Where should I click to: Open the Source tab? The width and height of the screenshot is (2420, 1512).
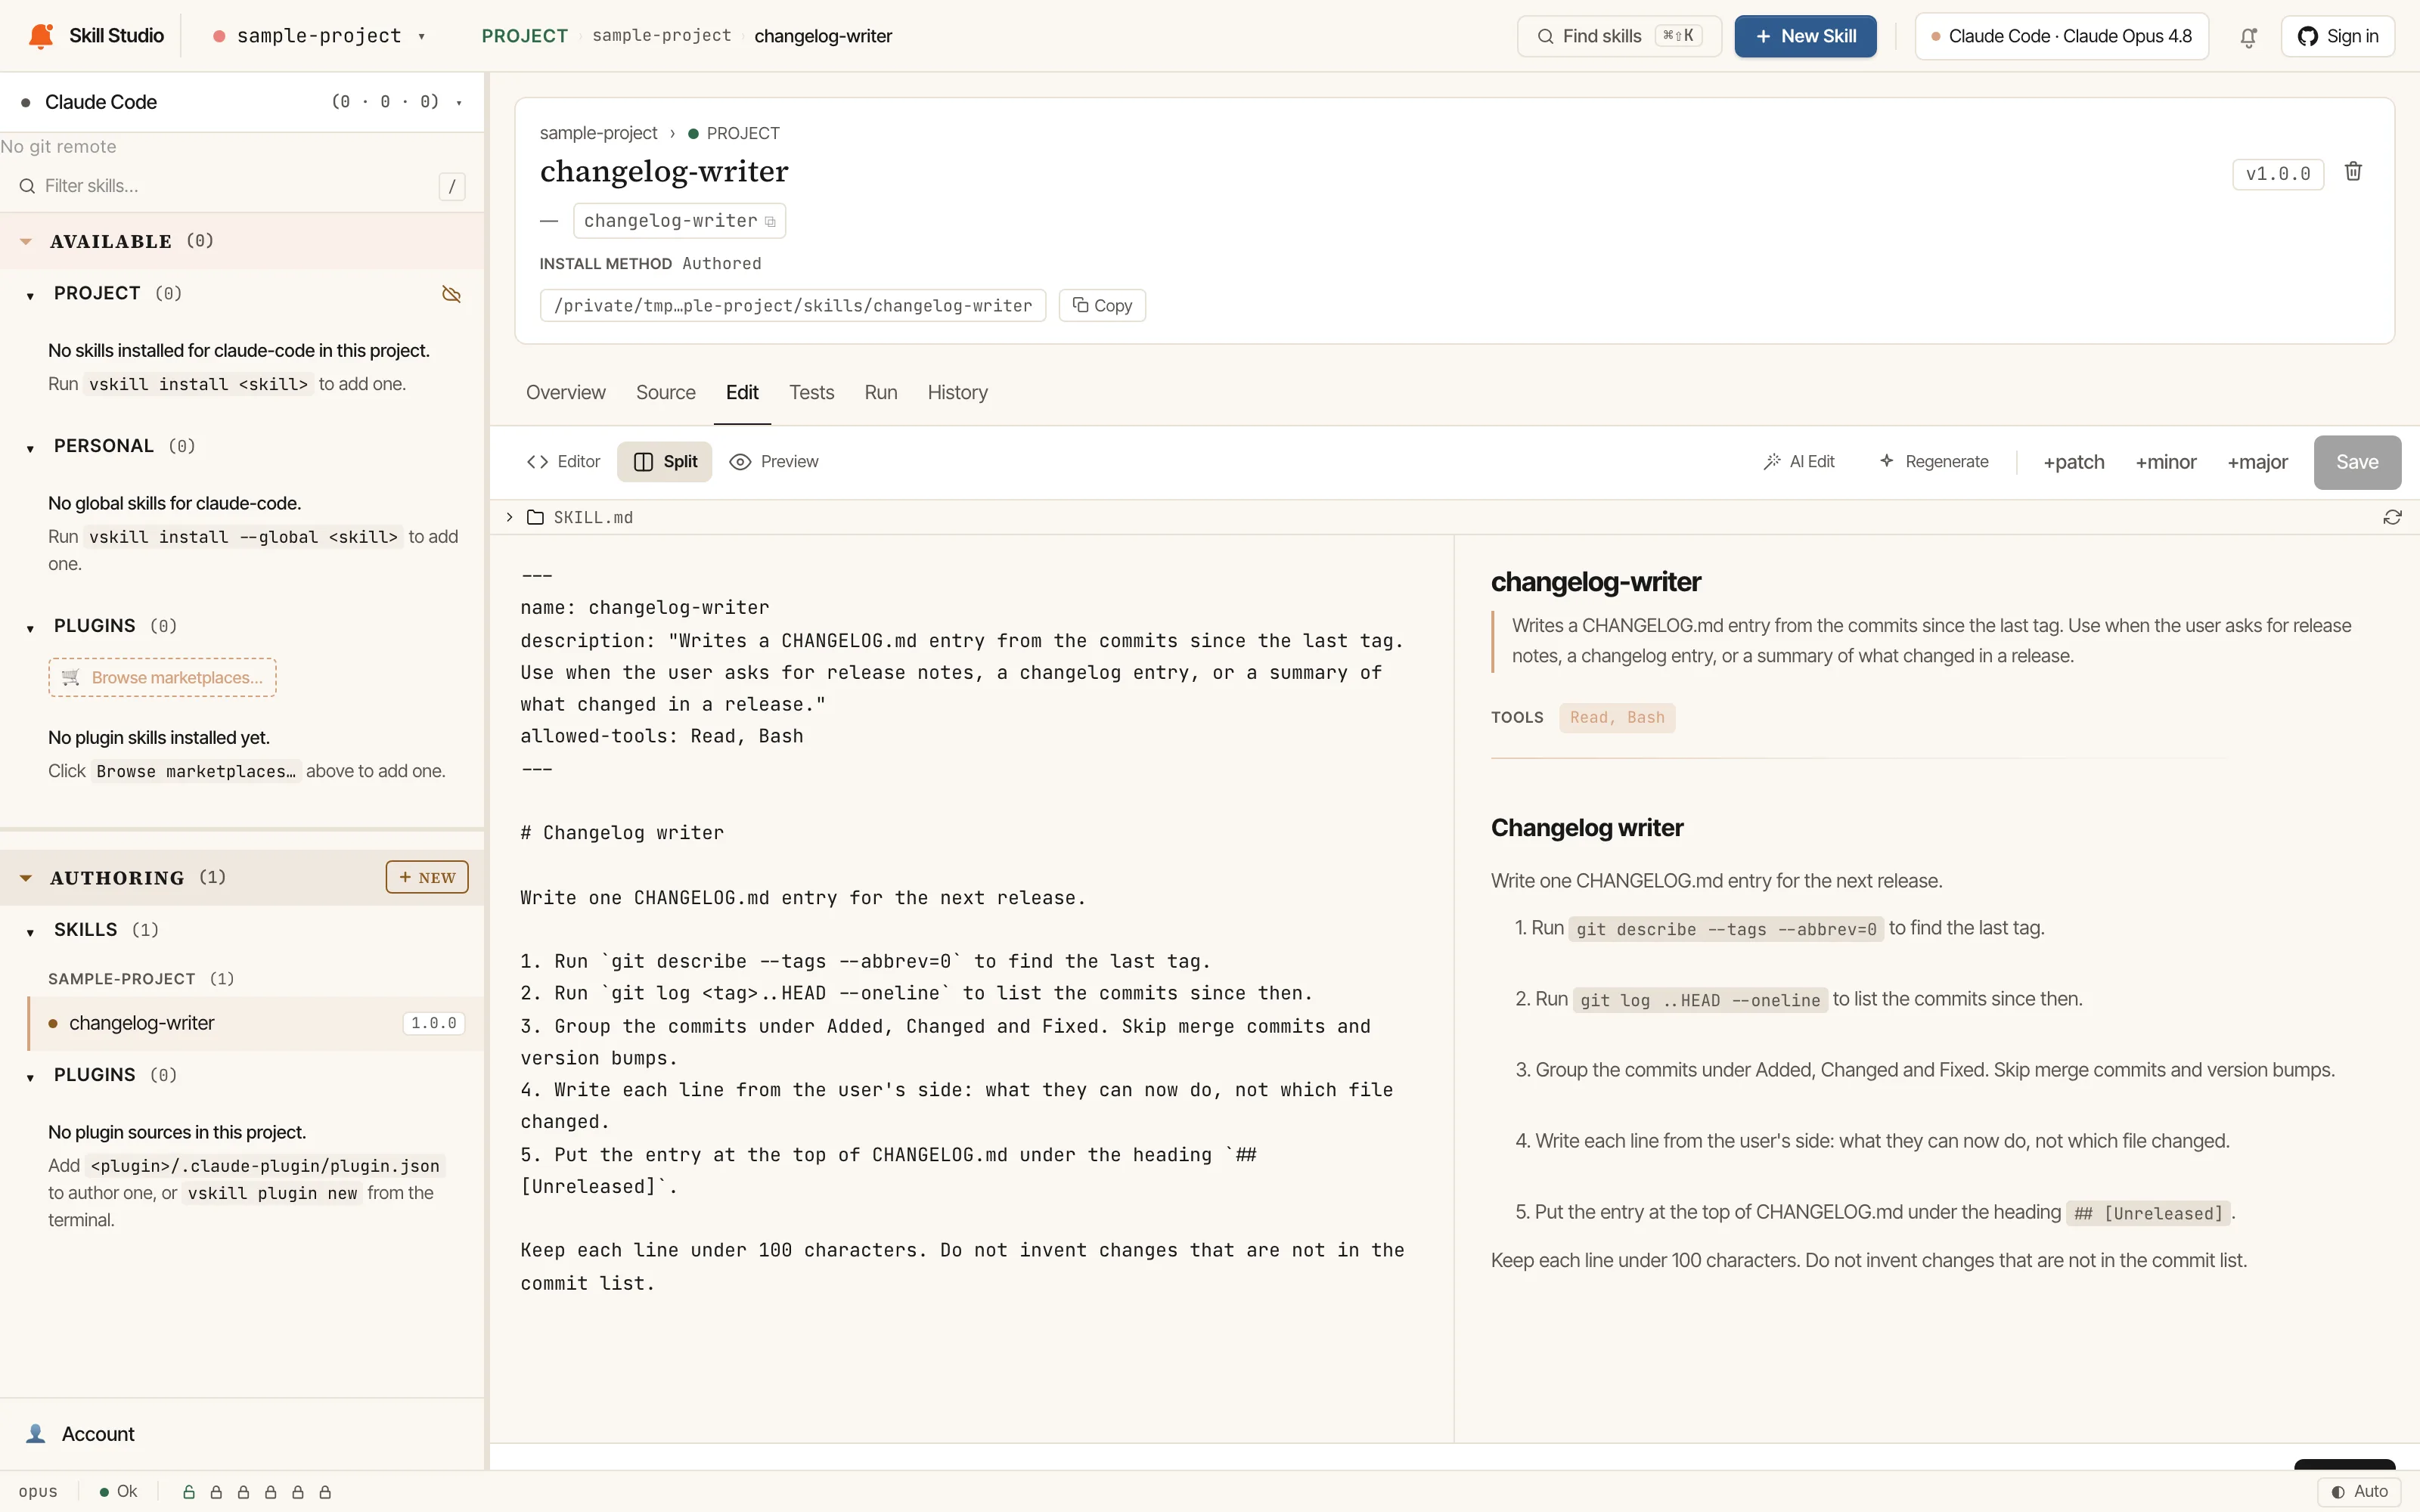pos(665,392)
